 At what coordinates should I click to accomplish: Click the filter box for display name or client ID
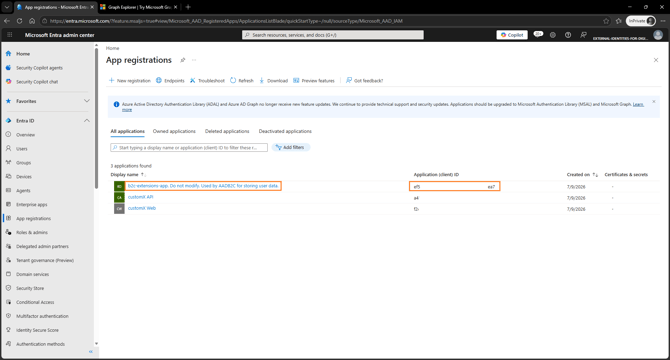tap(189, 147)
